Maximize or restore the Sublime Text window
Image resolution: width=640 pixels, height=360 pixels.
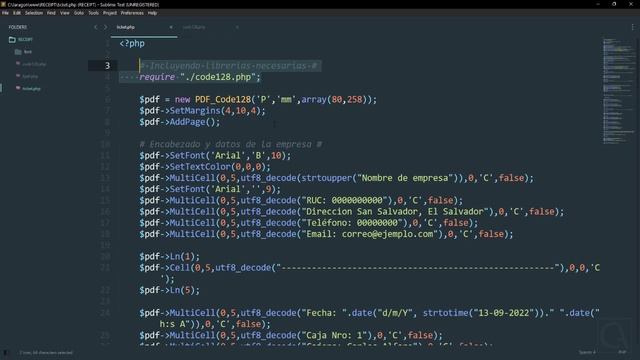(614, 4)
